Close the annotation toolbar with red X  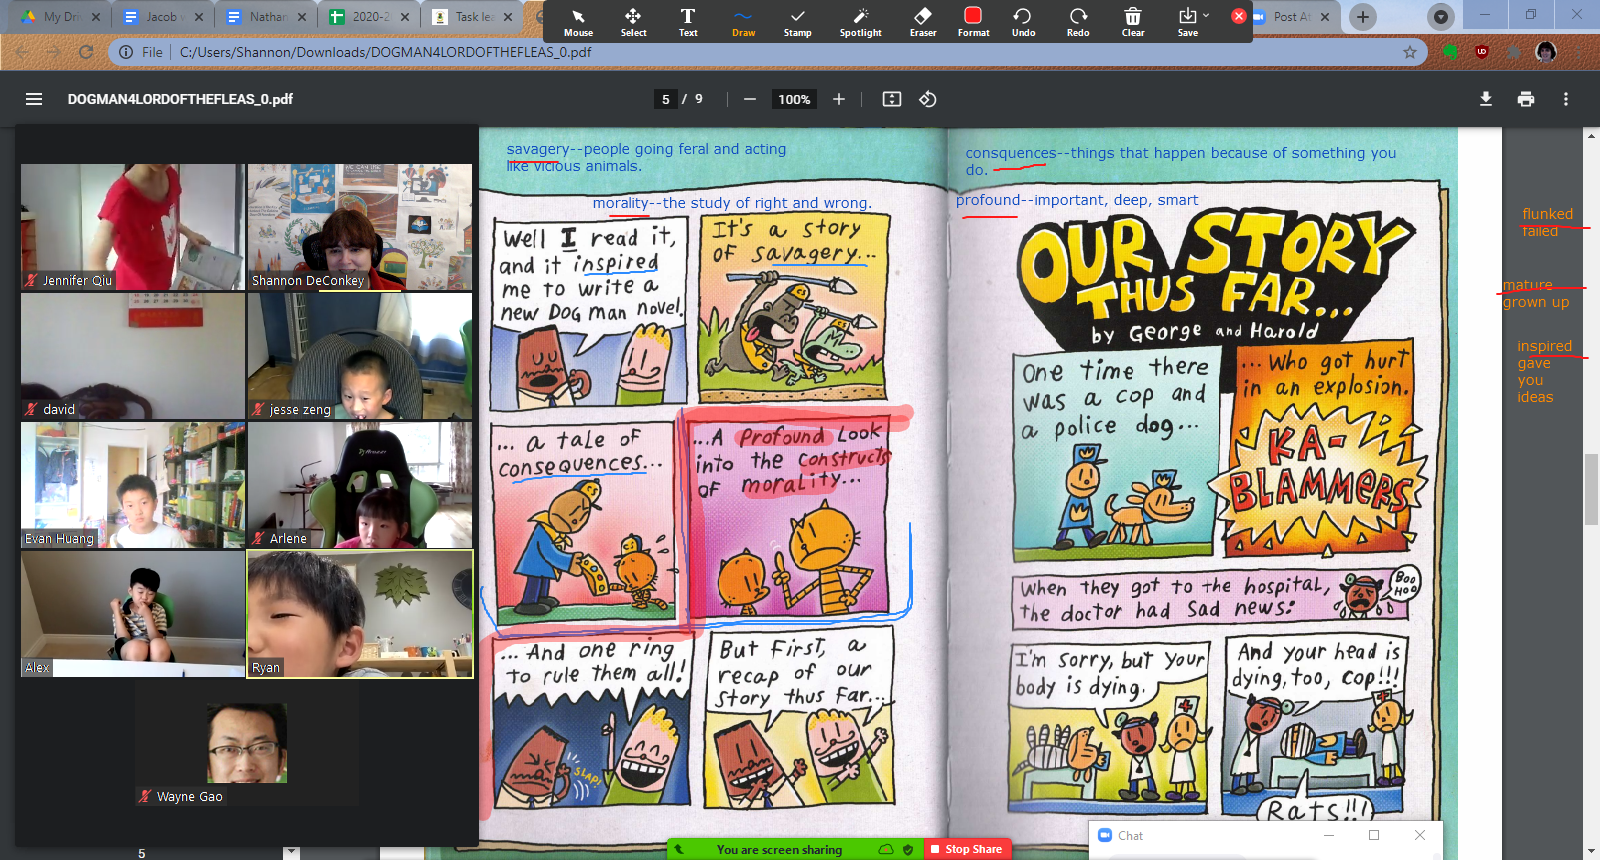coord(1239,16)
